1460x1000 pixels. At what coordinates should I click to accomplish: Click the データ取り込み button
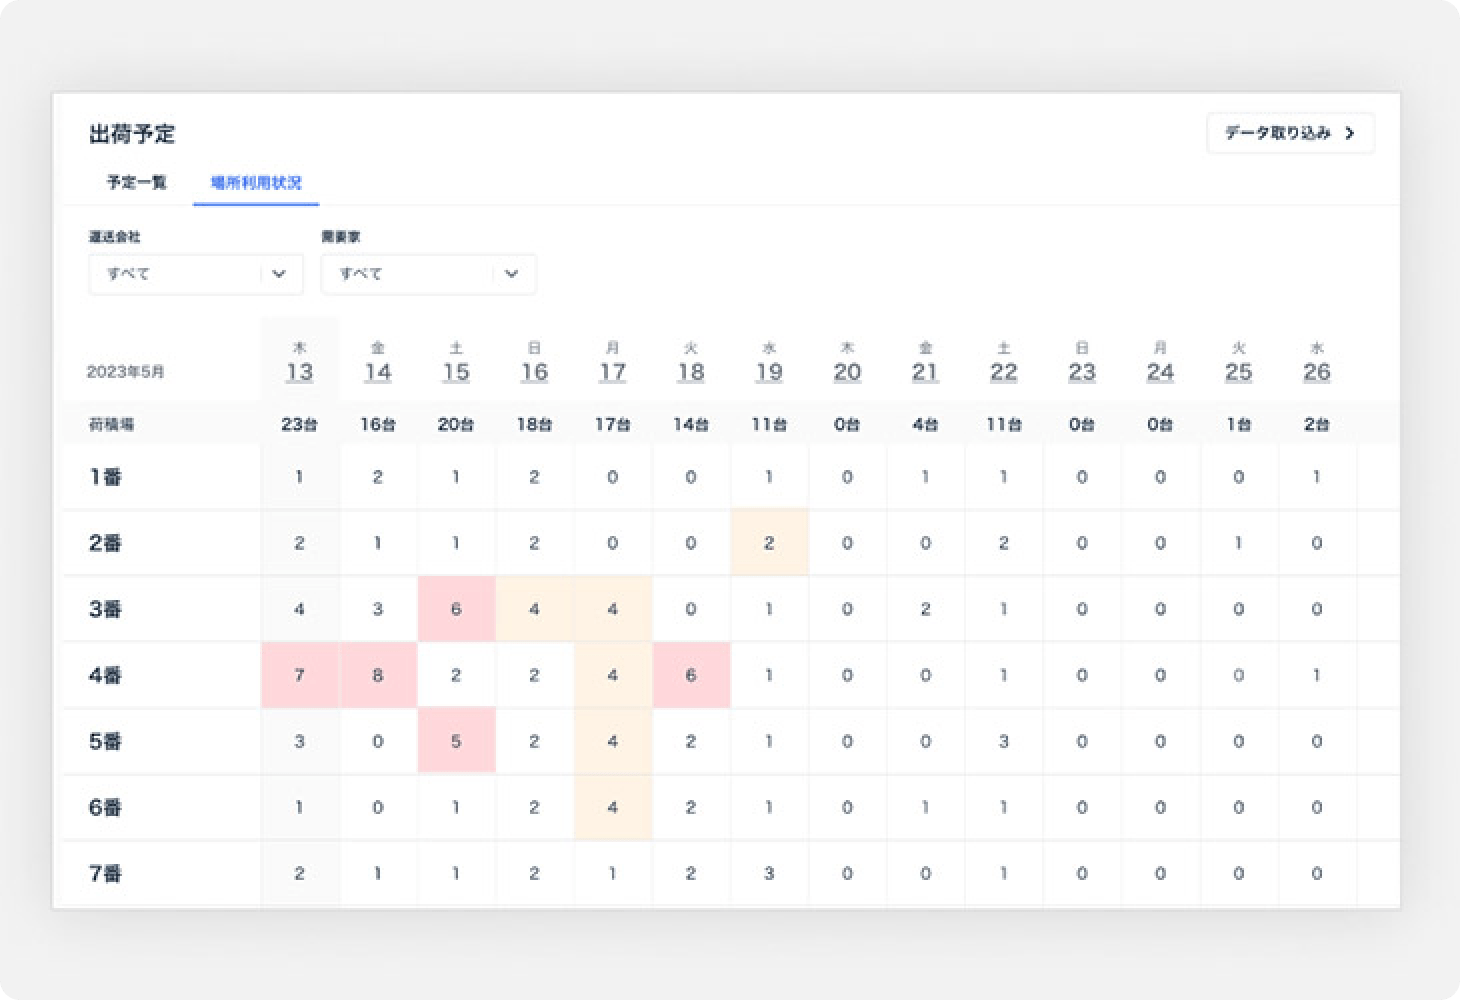(x=1289, y=133)
